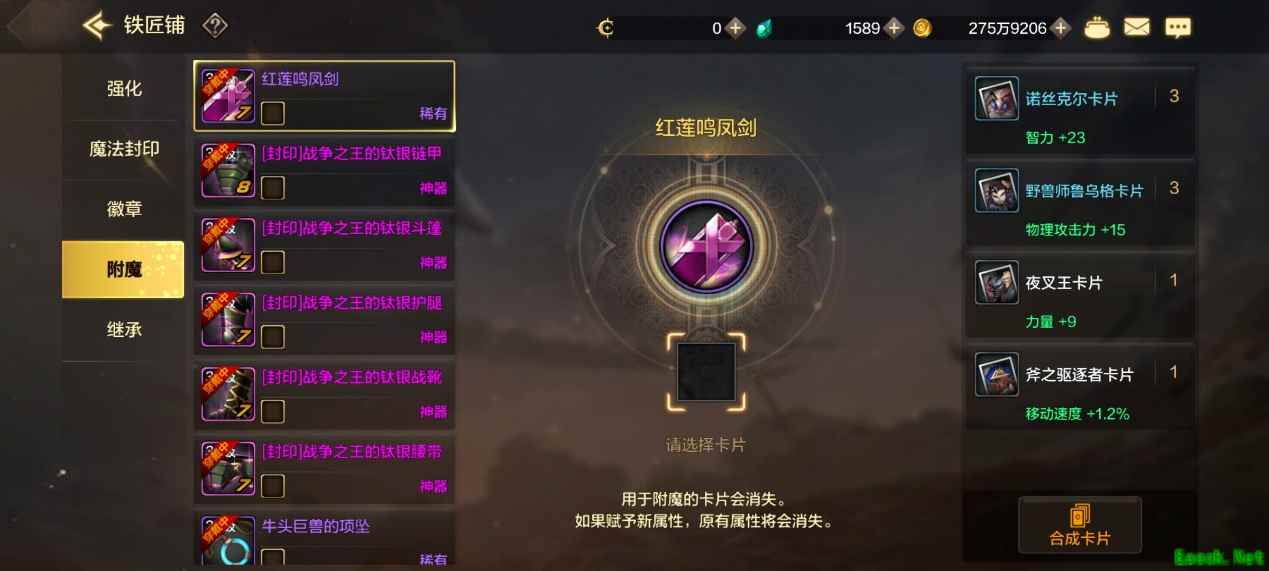This screenshot has width=1269, height=571.
Task: Click the 合成卡片 button
Action: pos(1079,526)
